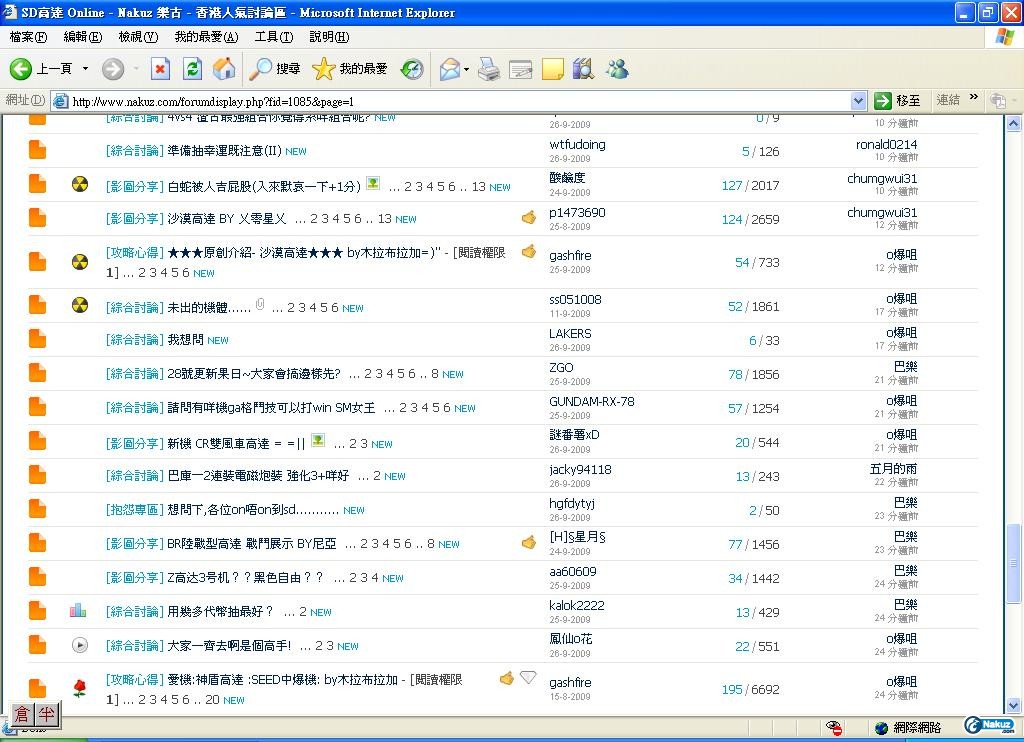The height and width of the screenshot is (742, 1024).
Task: Click the Mail envelope toolbar icon
Action: pos(450,69)
